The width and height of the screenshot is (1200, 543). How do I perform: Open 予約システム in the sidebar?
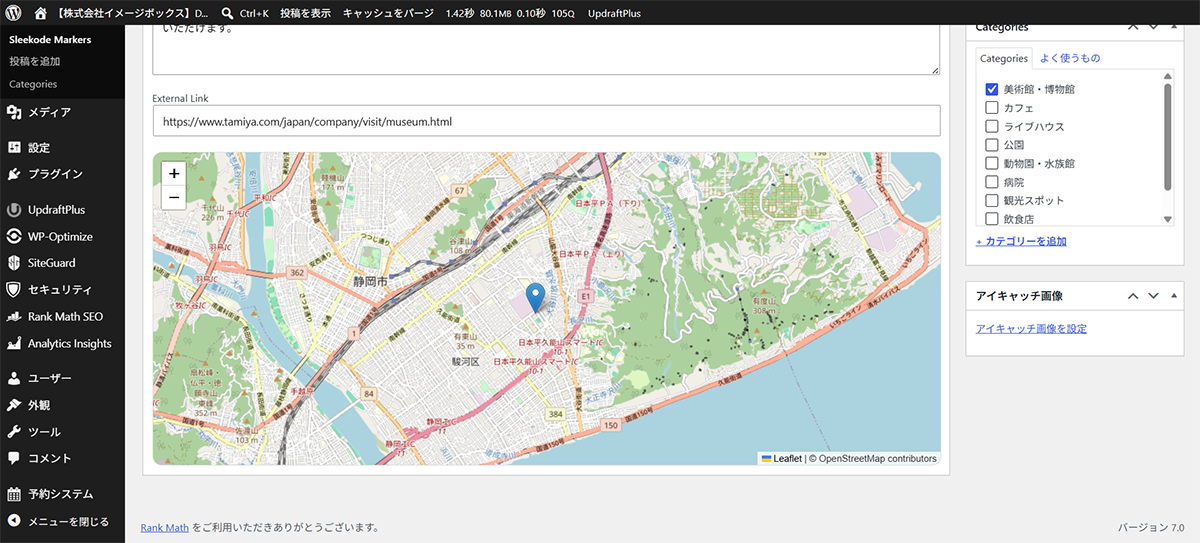point(62,494)
